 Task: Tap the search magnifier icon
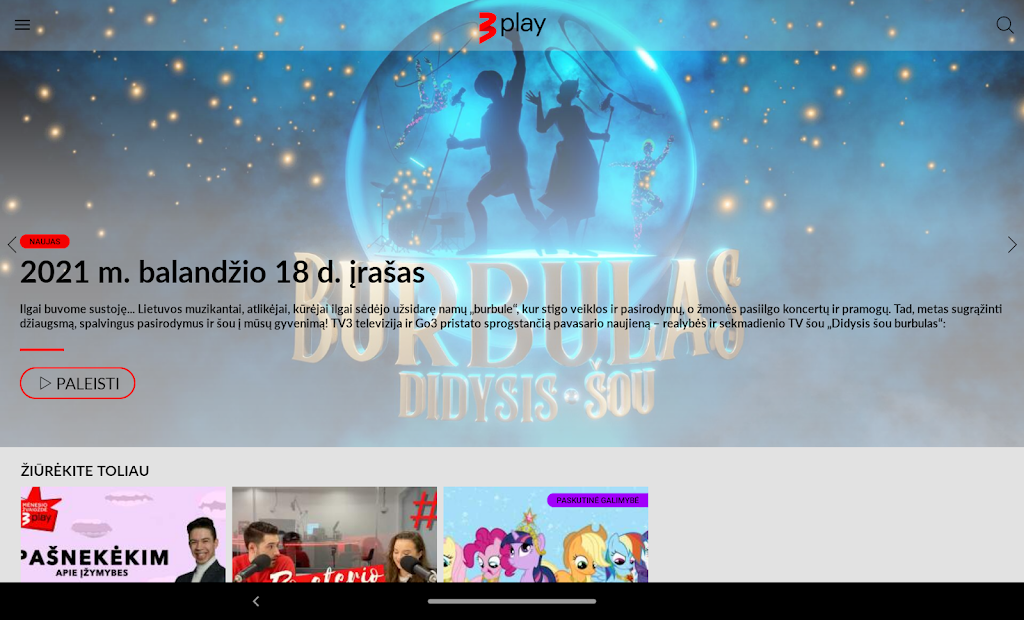pyautogui.click(x=1004, y=25)
